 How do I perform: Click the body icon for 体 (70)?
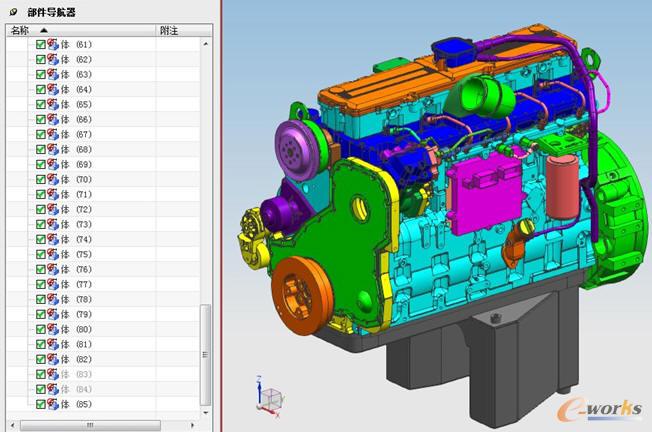52,180
